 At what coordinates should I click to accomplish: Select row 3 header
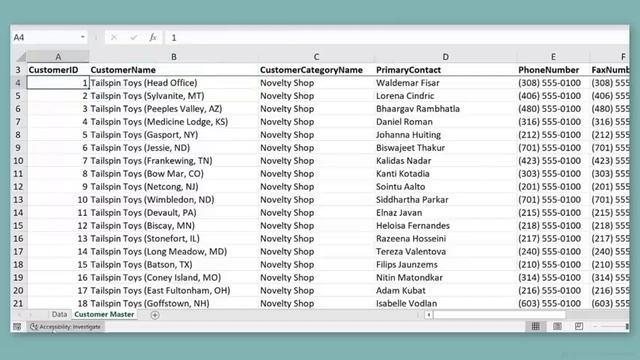coord(18,70)
